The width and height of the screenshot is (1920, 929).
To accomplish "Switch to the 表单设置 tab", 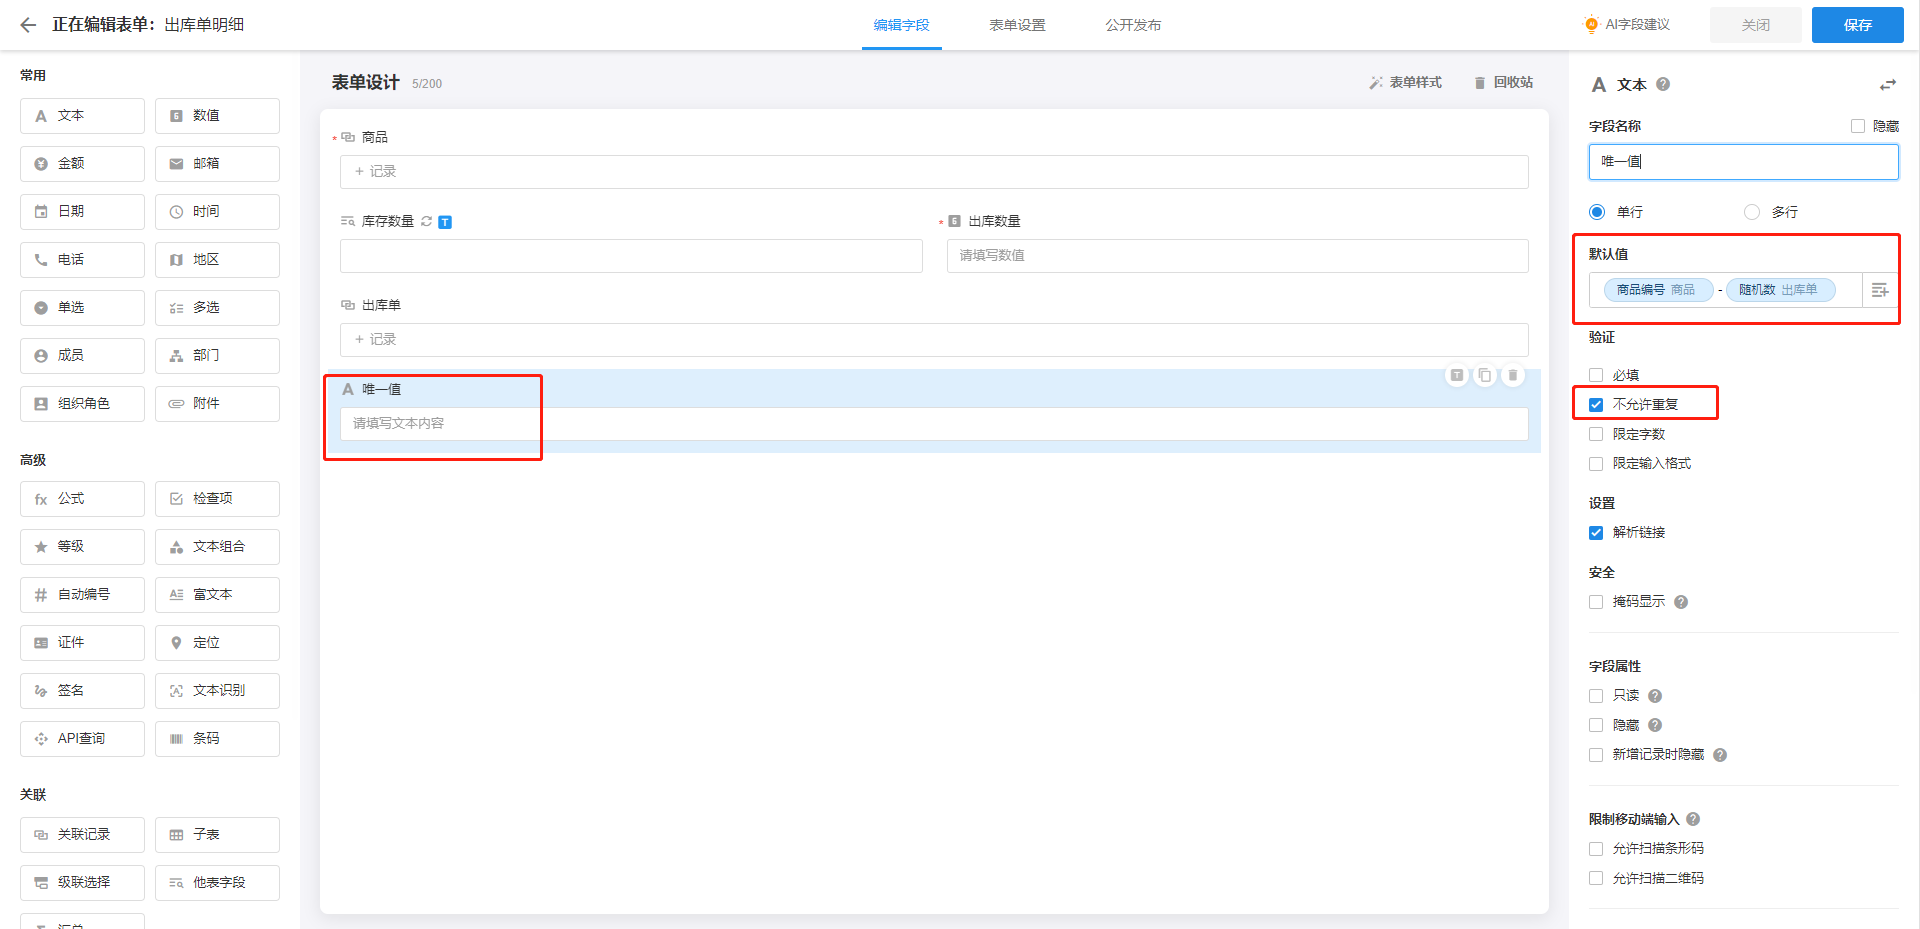I will click(x=1017, y=25).
